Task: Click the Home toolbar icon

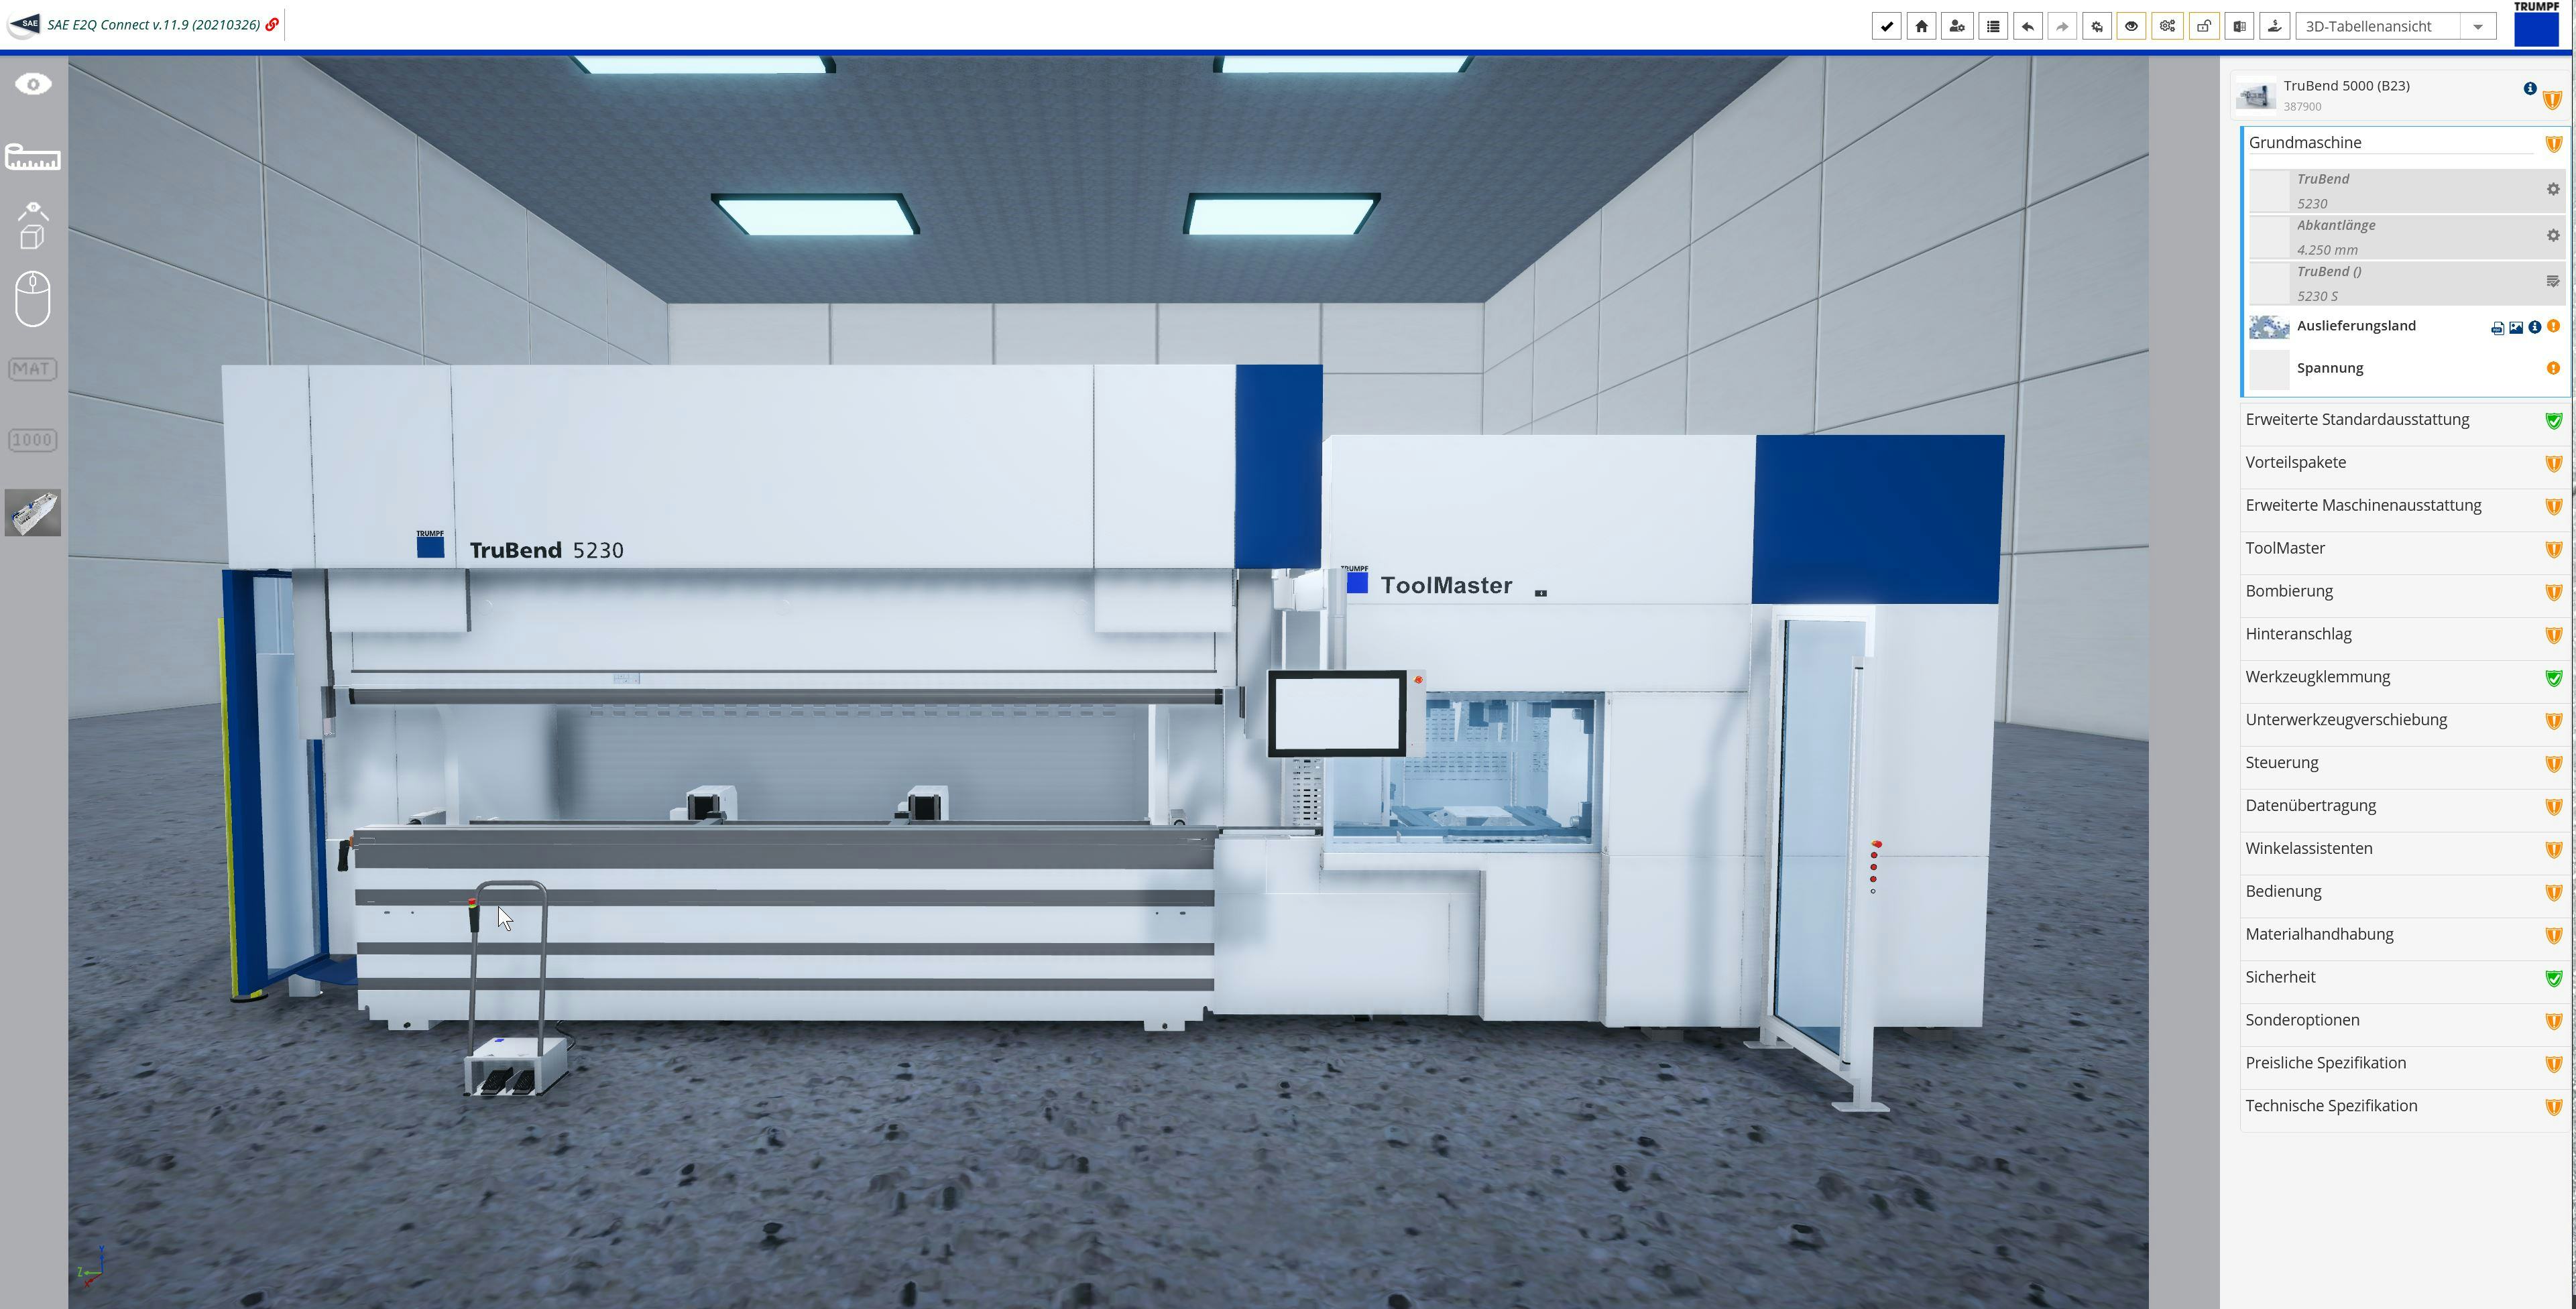Action: (x=1921, y=26)
